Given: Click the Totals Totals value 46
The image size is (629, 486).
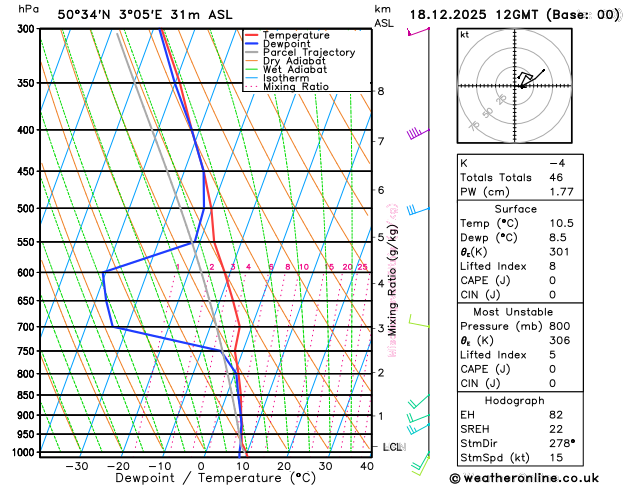Looking at the screenshot, I should click(556, 178).
